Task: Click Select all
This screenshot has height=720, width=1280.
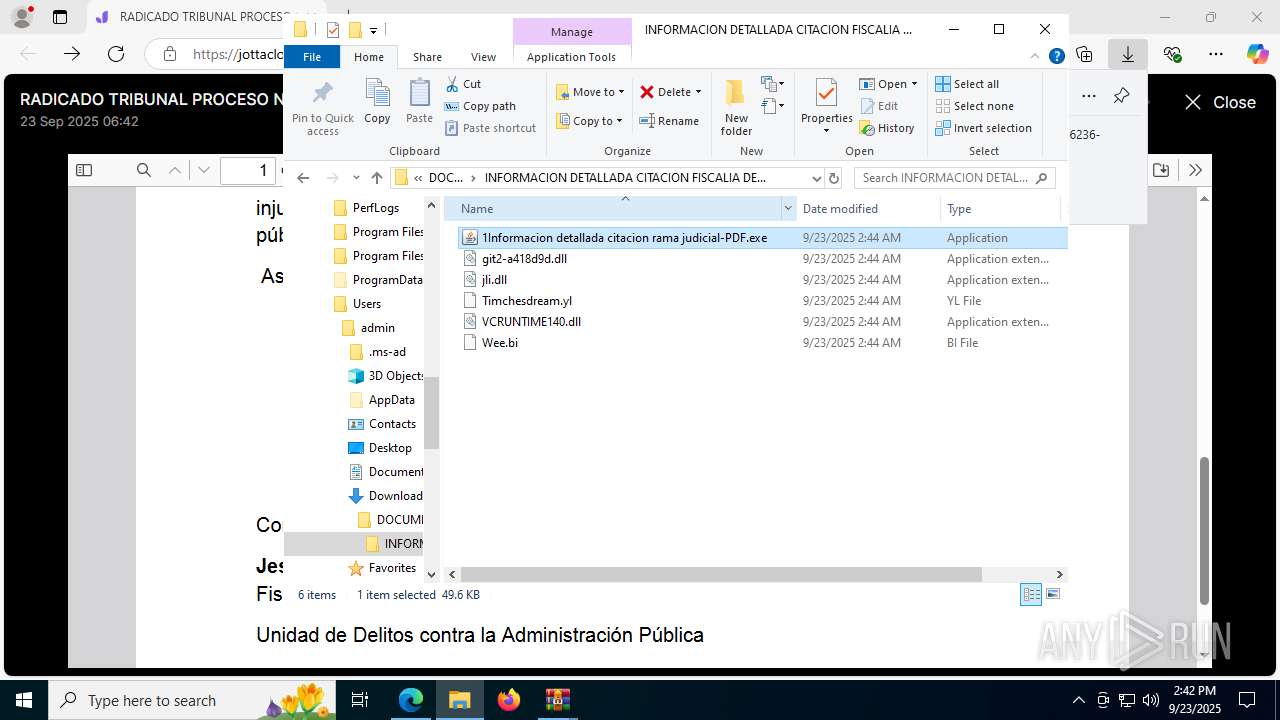Action: pos(967,84)
